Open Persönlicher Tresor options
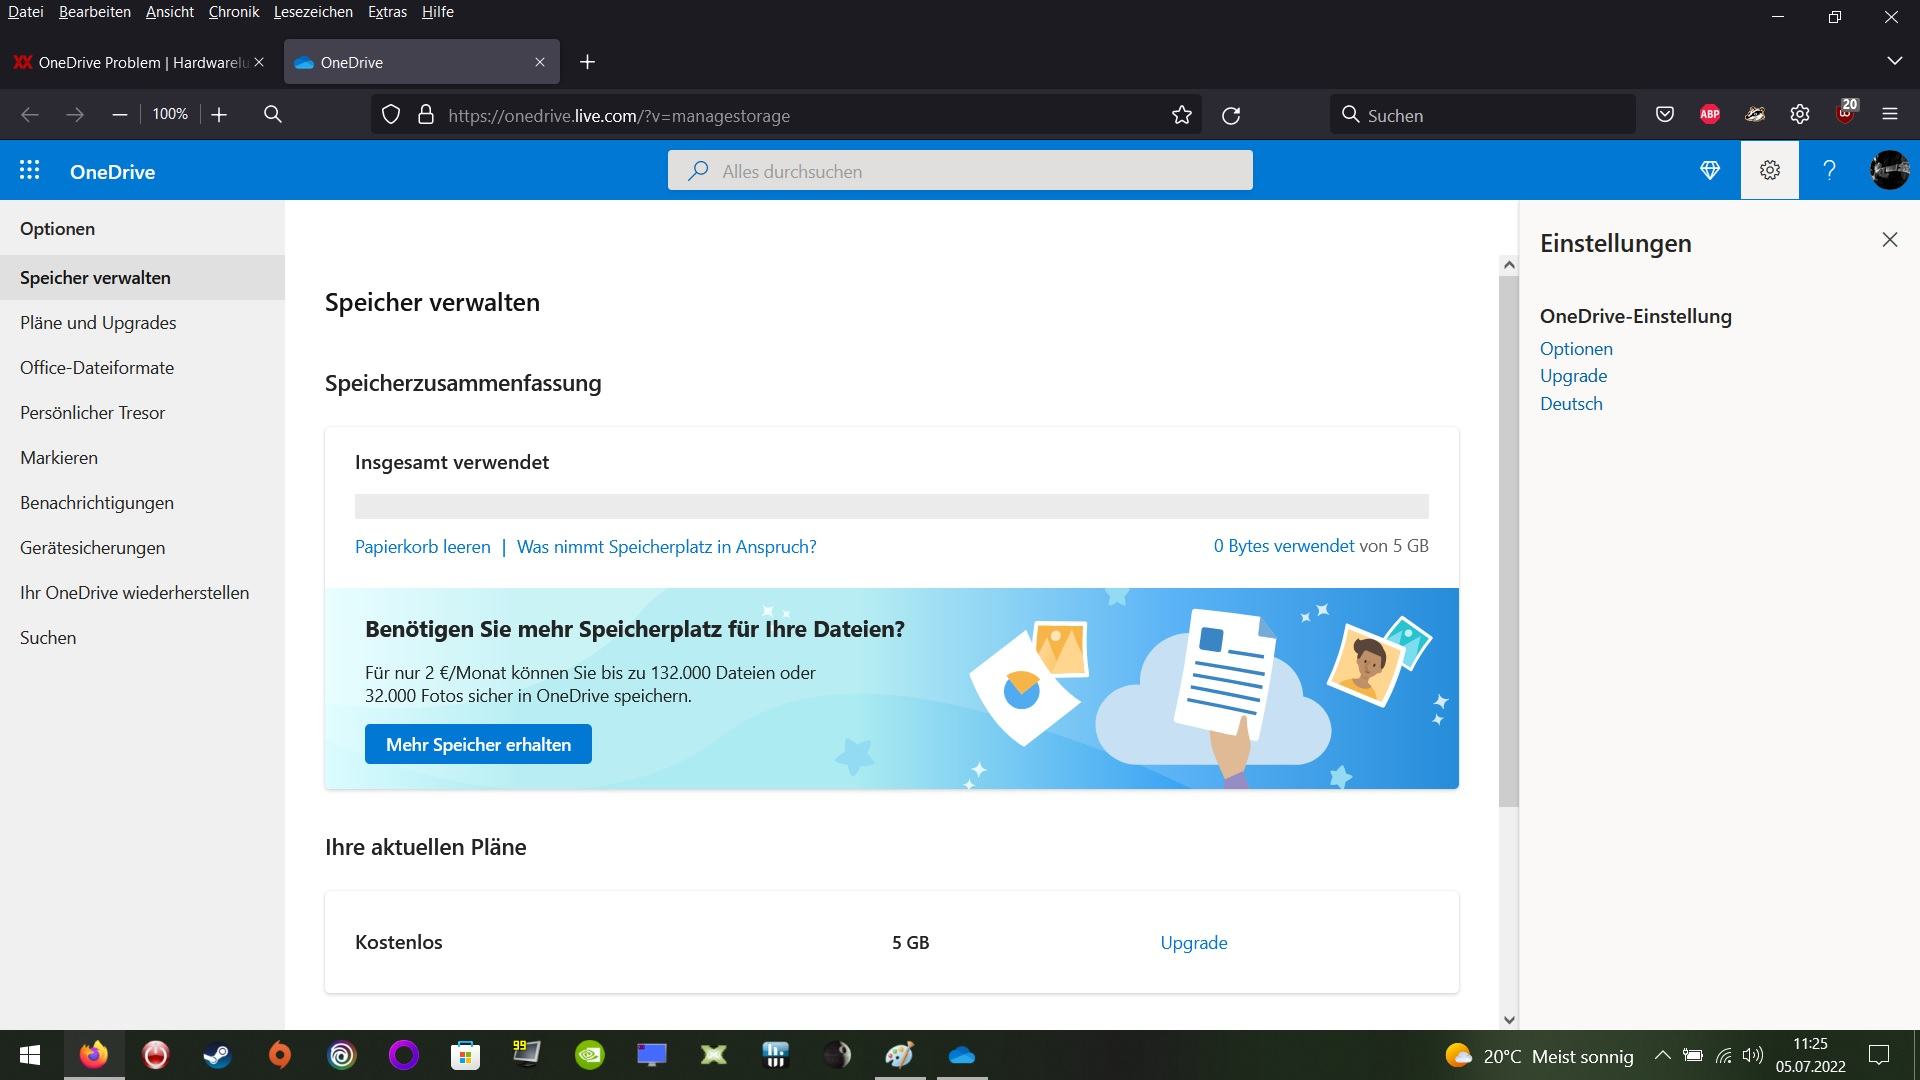The width and height of the screenshot is (1920, 1080). [x=142, y=413]
